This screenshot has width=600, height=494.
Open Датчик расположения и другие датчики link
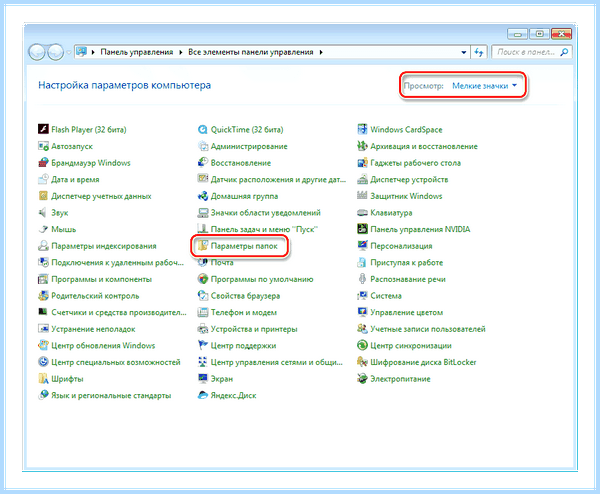tap(278, 179)
